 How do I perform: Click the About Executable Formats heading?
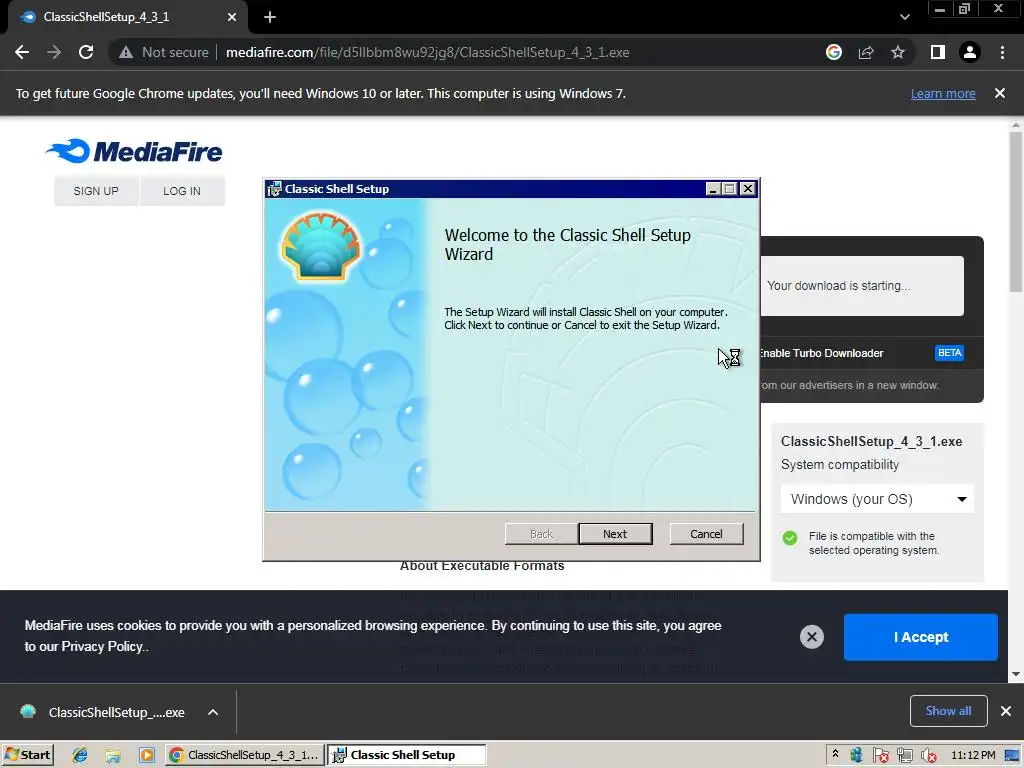pyautogui.click(x=482, y=566)
